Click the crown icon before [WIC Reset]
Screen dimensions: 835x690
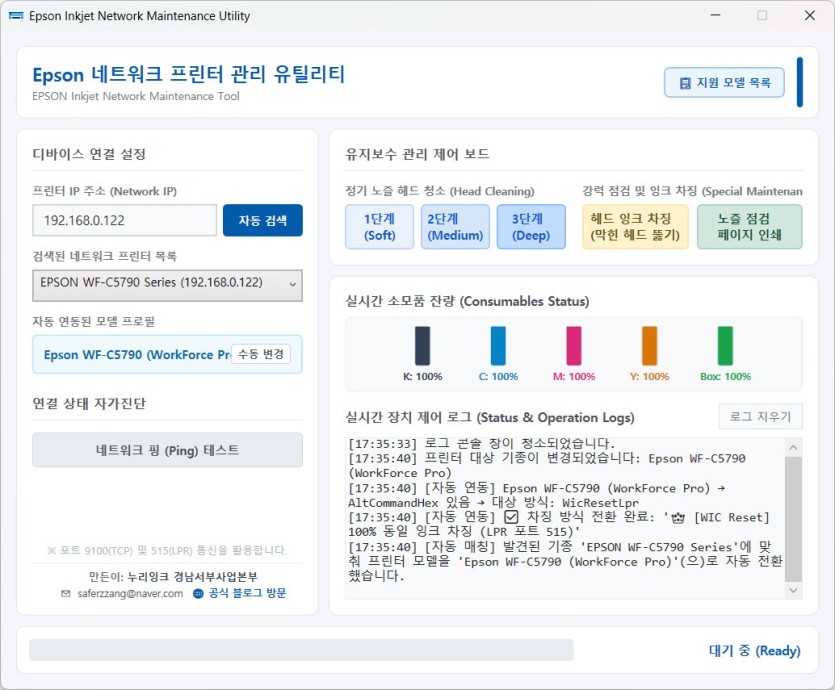(x=678, y=518)
